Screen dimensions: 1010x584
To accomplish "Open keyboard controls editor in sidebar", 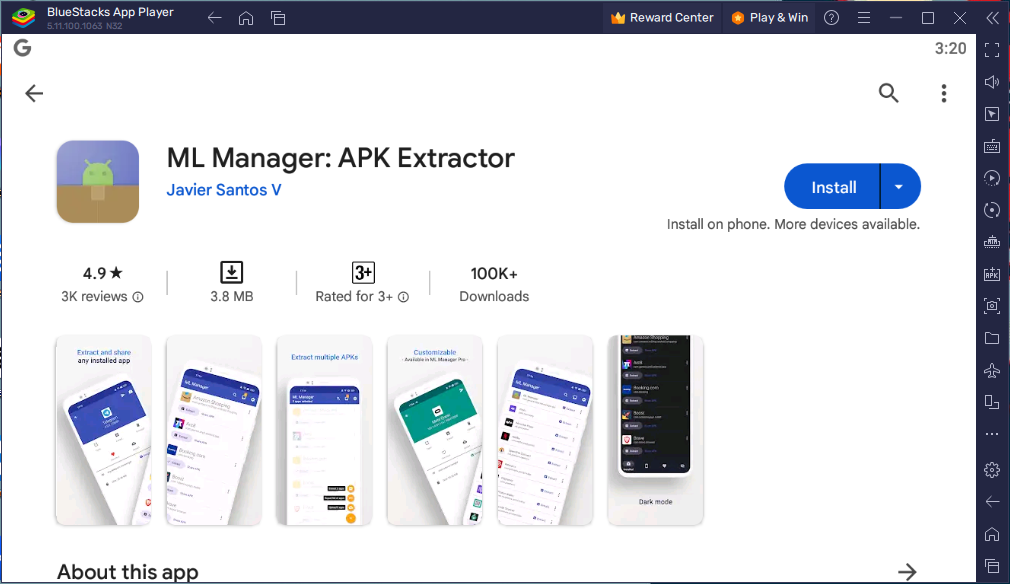I will pos(992,146).
